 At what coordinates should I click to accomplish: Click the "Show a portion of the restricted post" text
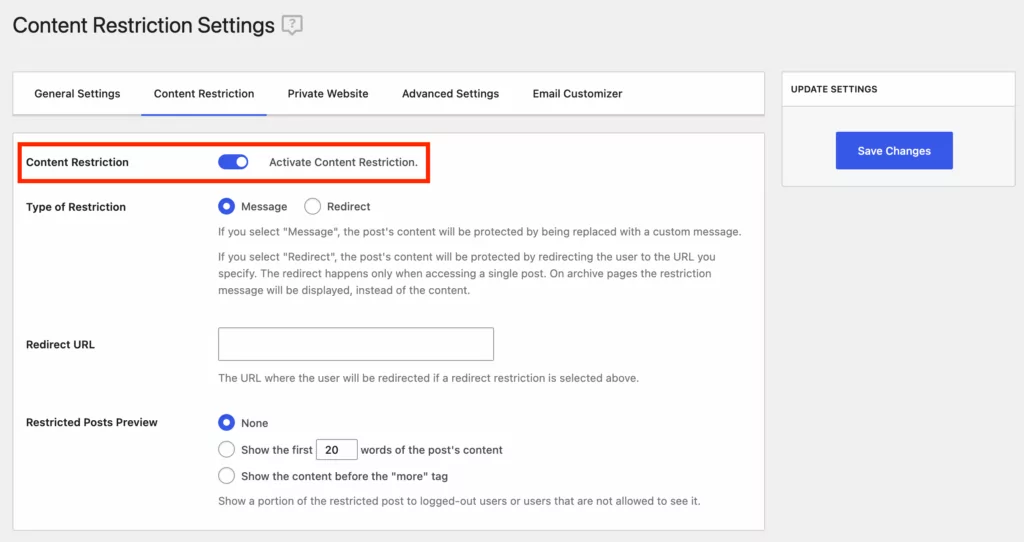click(x=459, y=501)
